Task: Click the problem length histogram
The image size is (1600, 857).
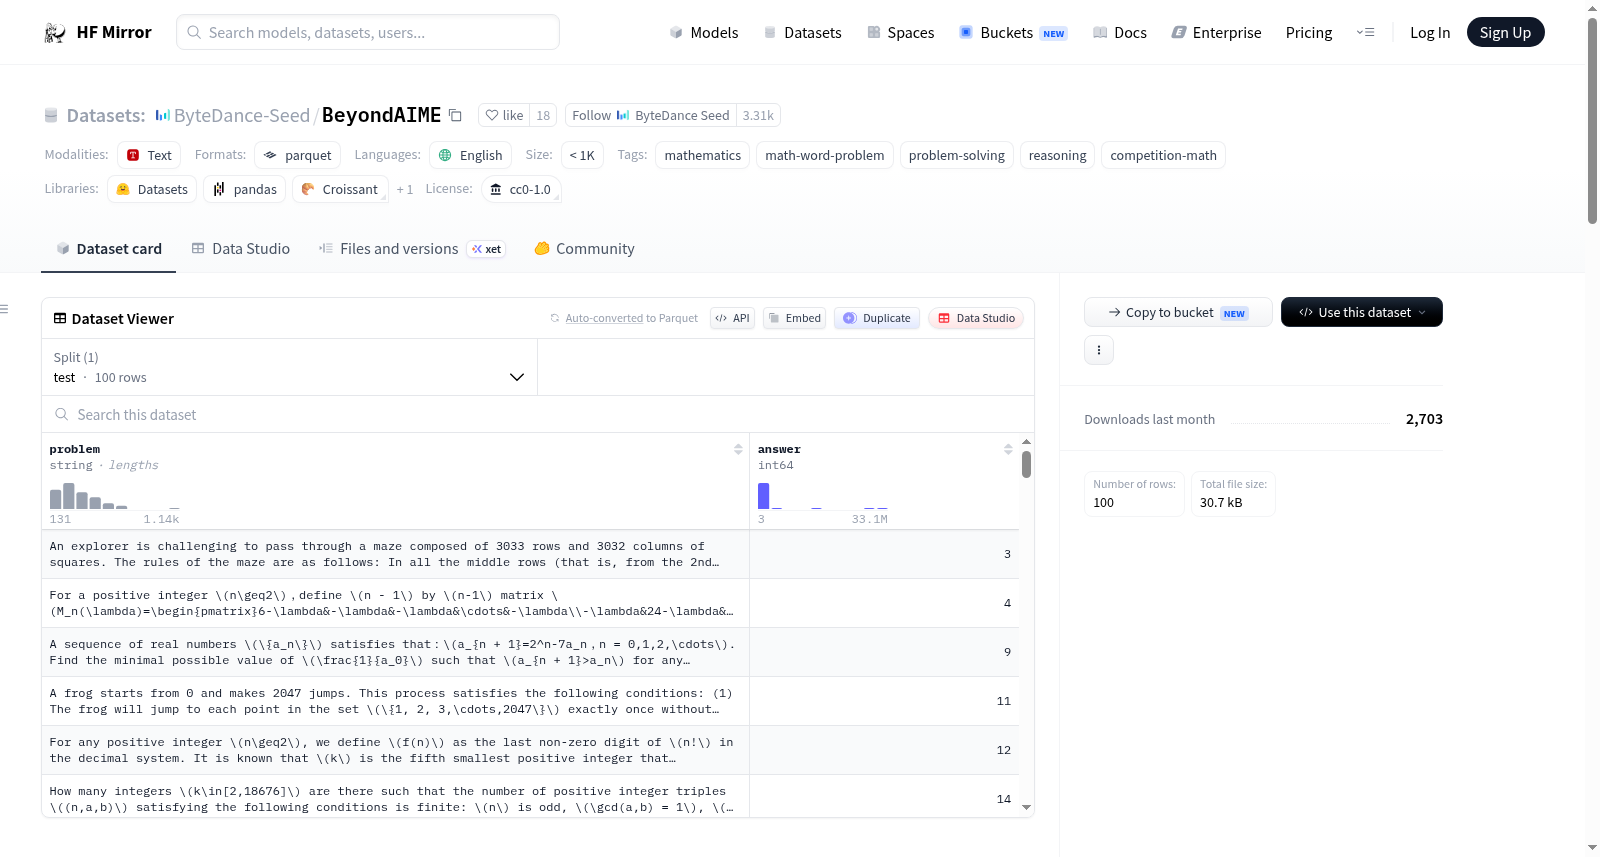Action: (115, 496)
